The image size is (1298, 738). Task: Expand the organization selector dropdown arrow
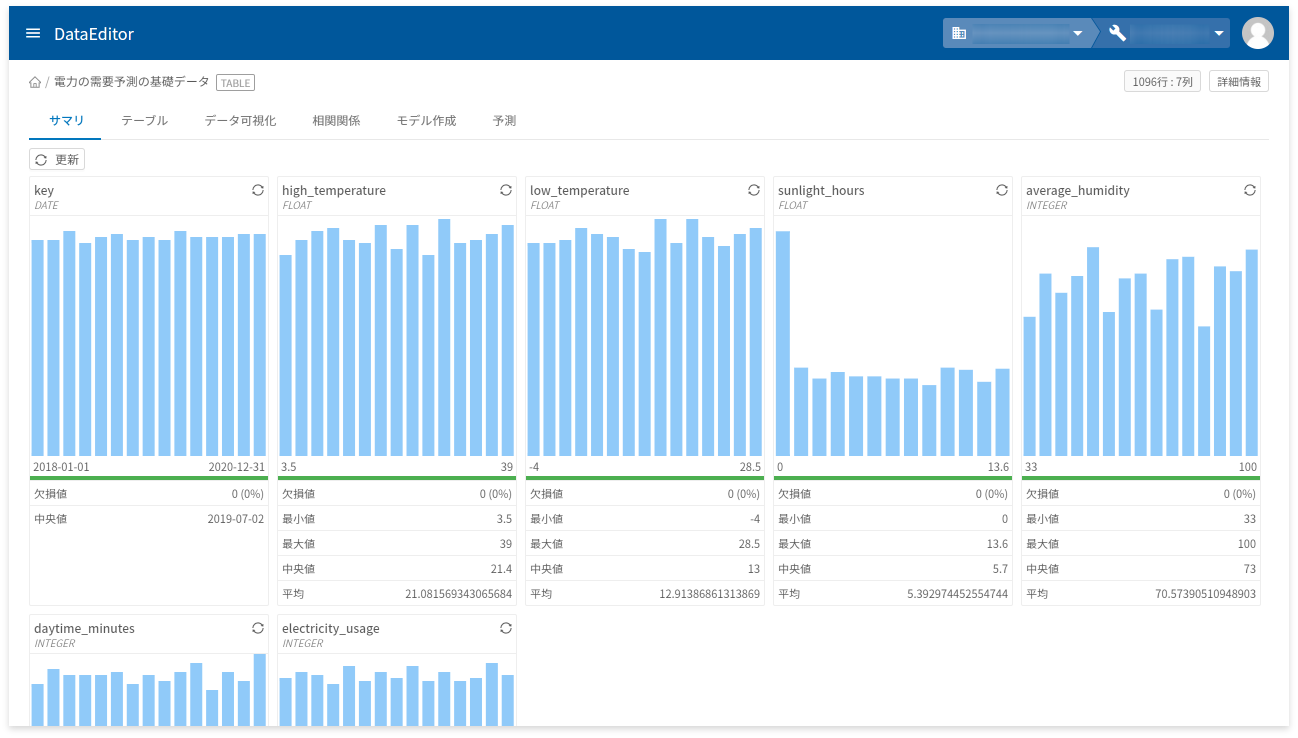click(1078, 33)
